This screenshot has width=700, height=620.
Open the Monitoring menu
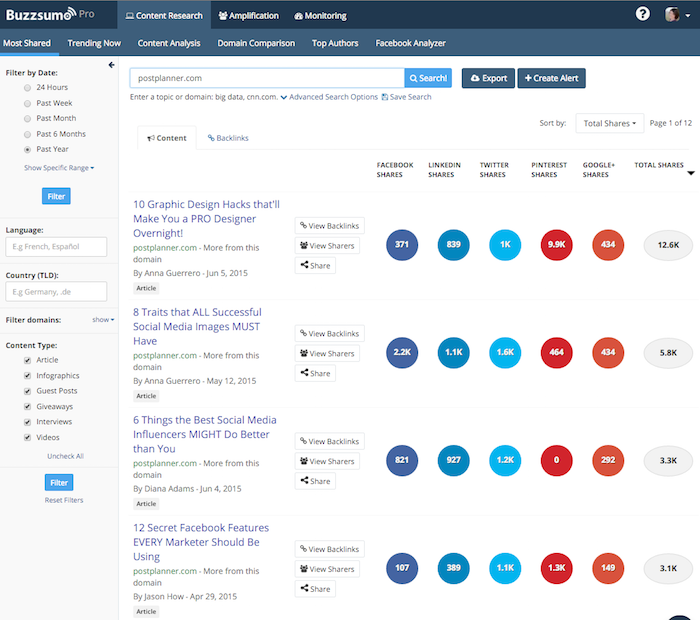pos(320,16)
